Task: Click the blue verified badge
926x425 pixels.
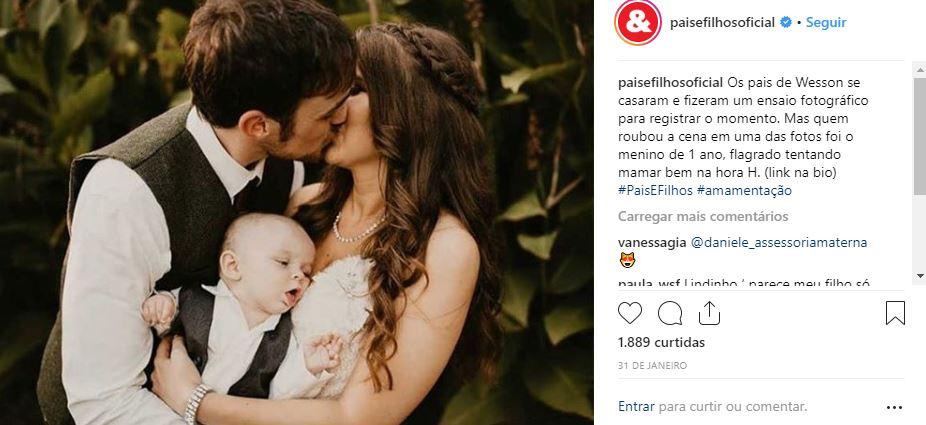Action: point(785,22)
